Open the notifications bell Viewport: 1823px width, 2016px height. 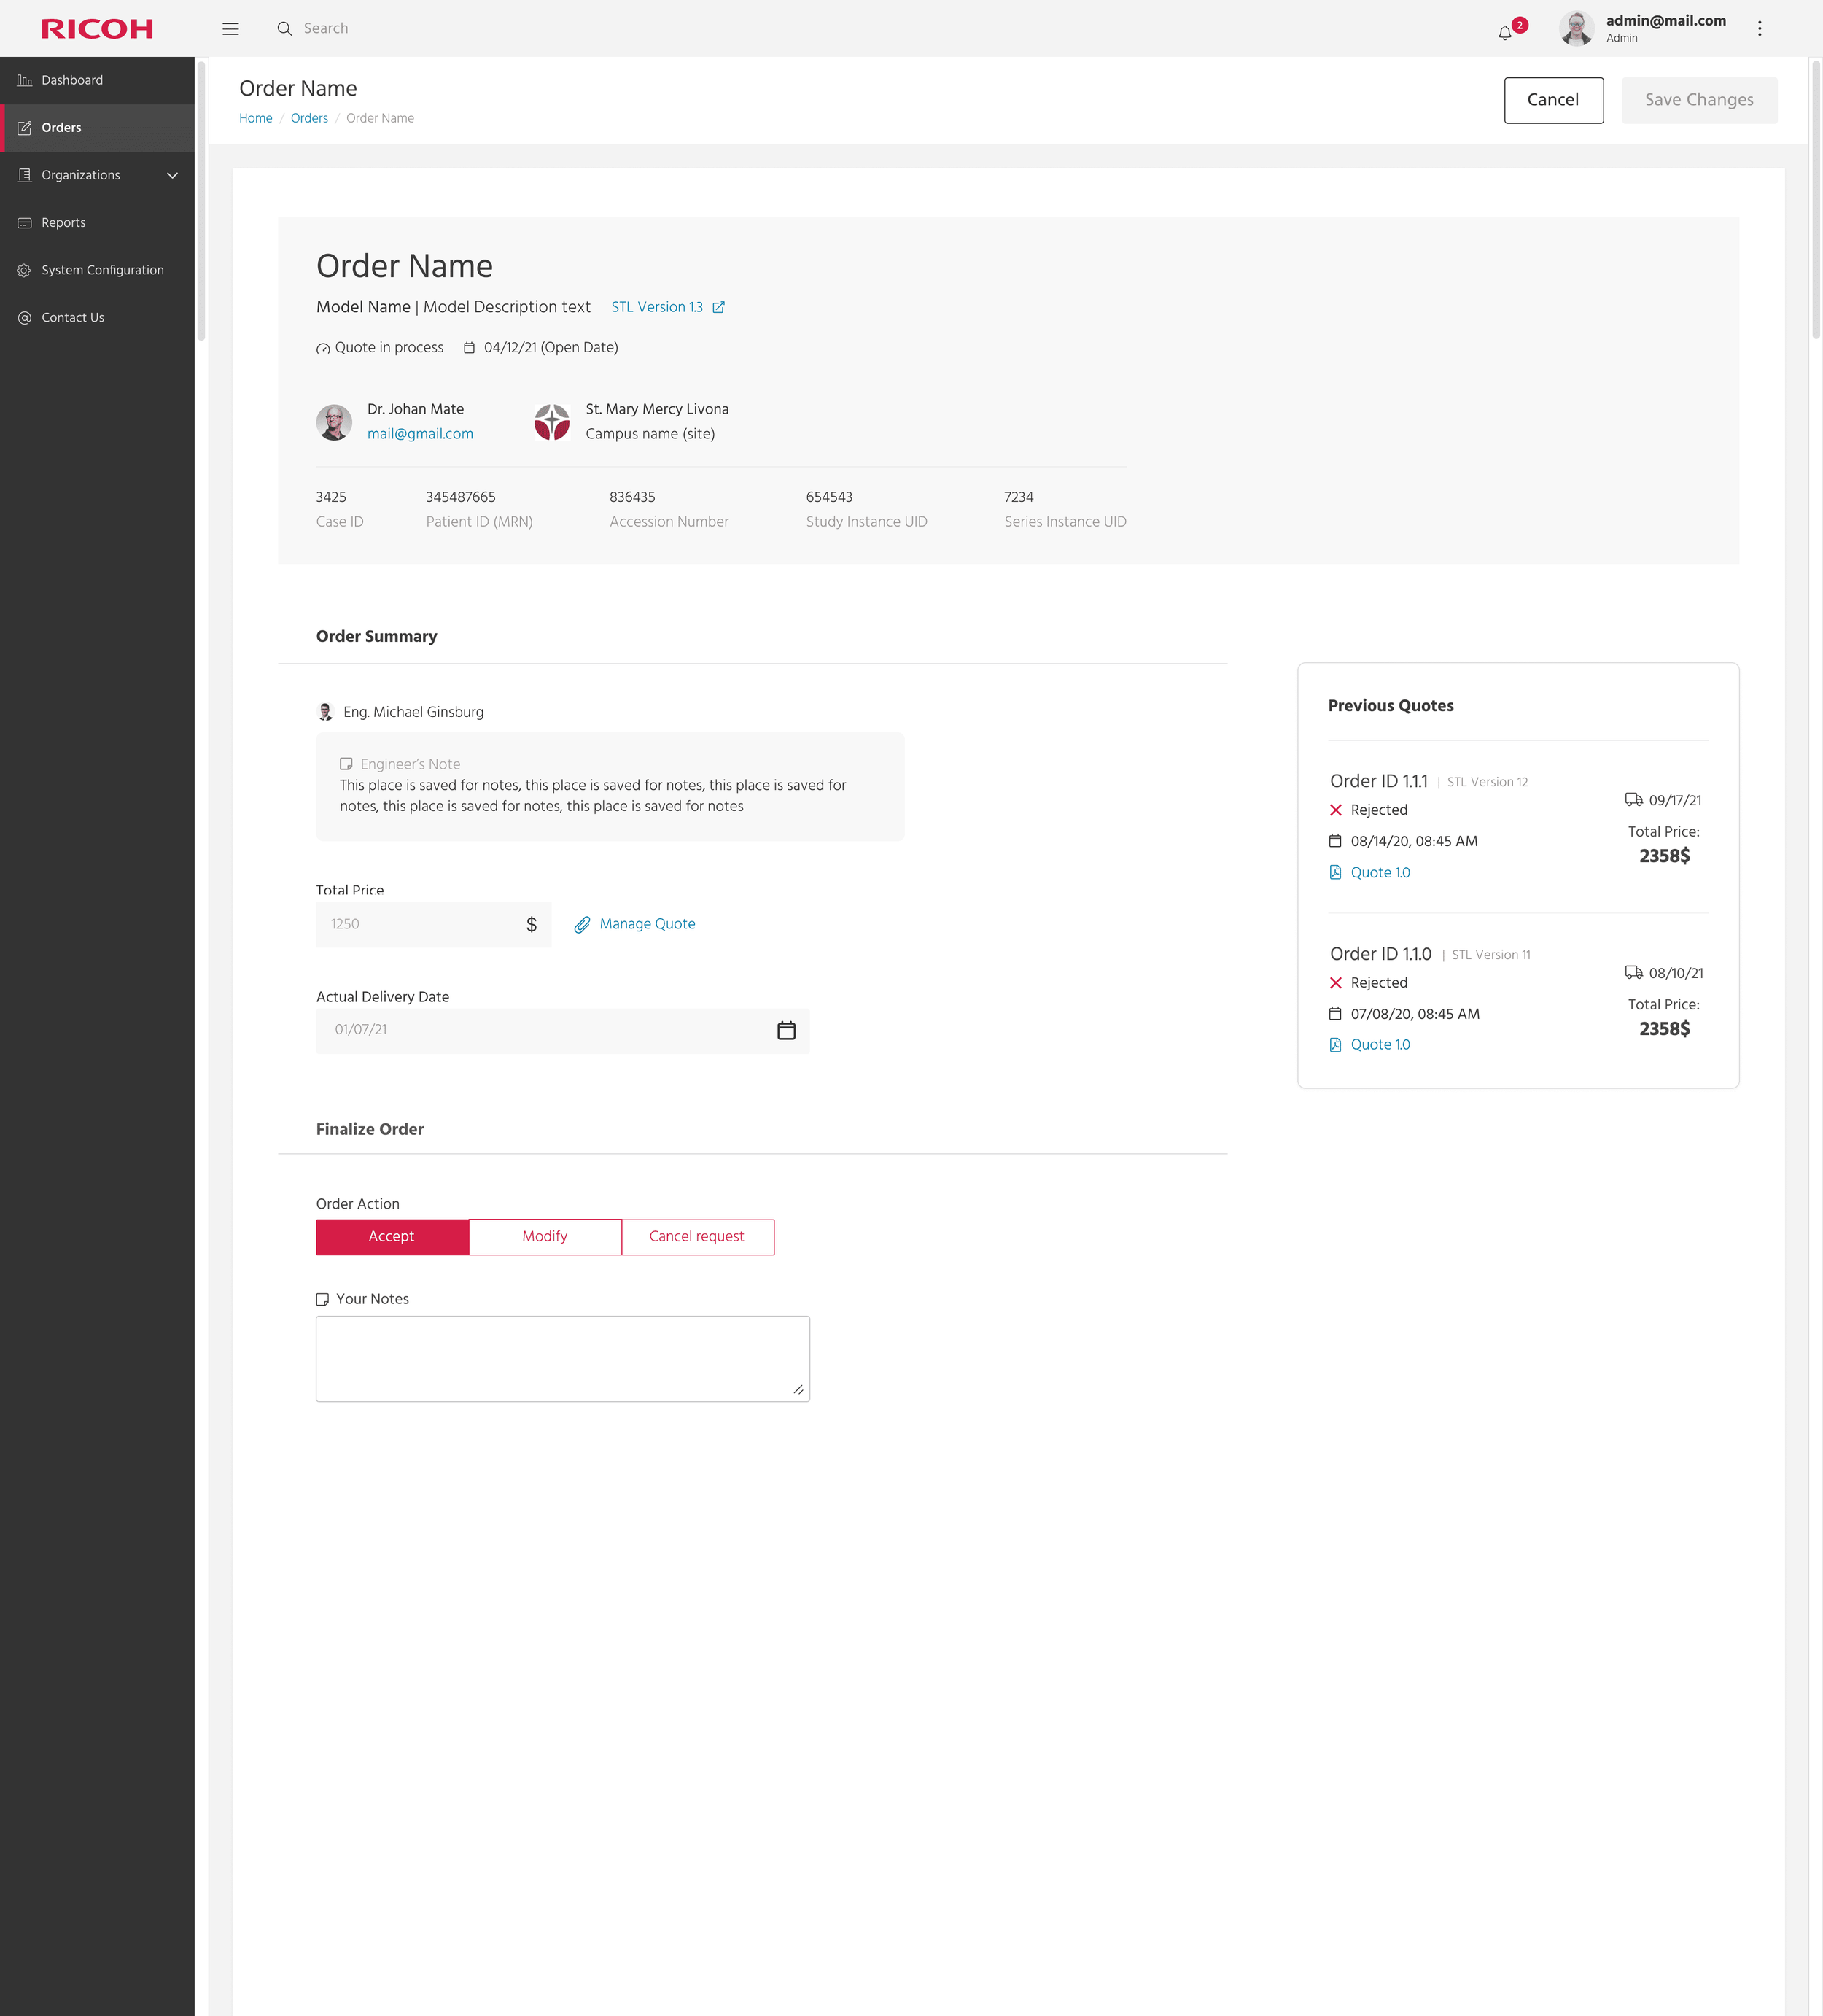[1505, 32]
